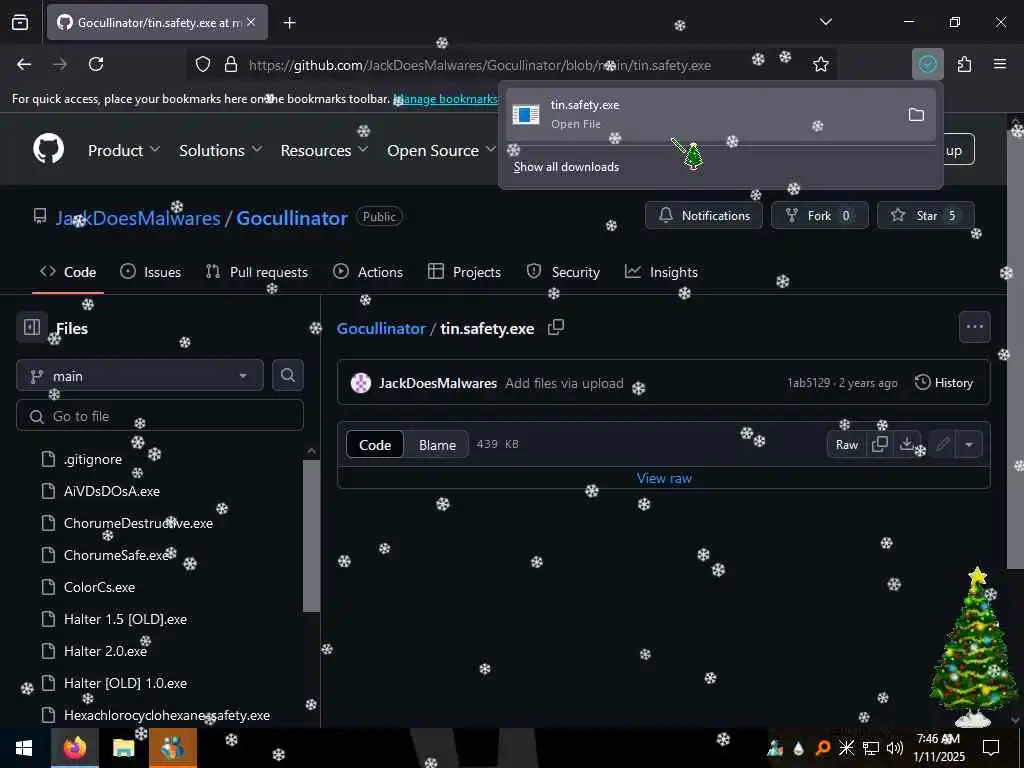
Task: Expand the Product menu
Action: click(124, 150)
